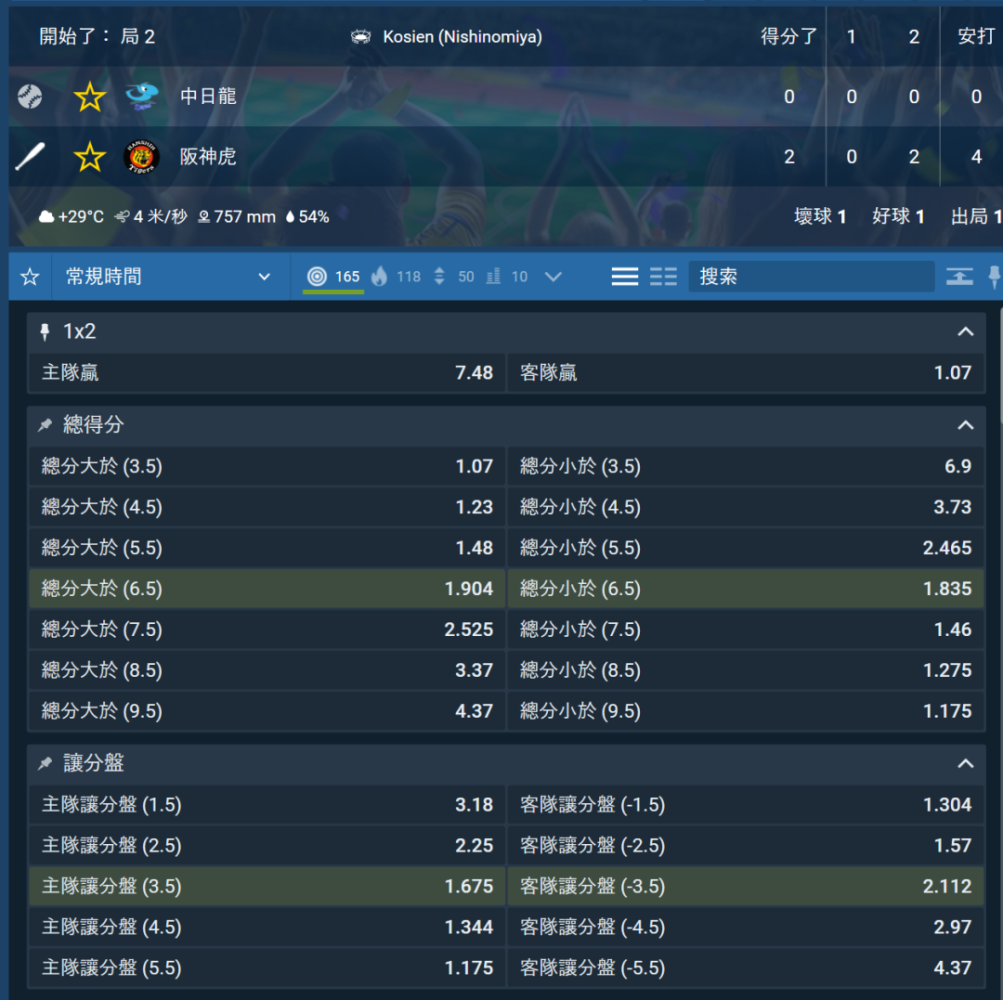Select the 118 popular flame tab
1003x1000 pixels.
pyautogui.click(x=396, y=276)
